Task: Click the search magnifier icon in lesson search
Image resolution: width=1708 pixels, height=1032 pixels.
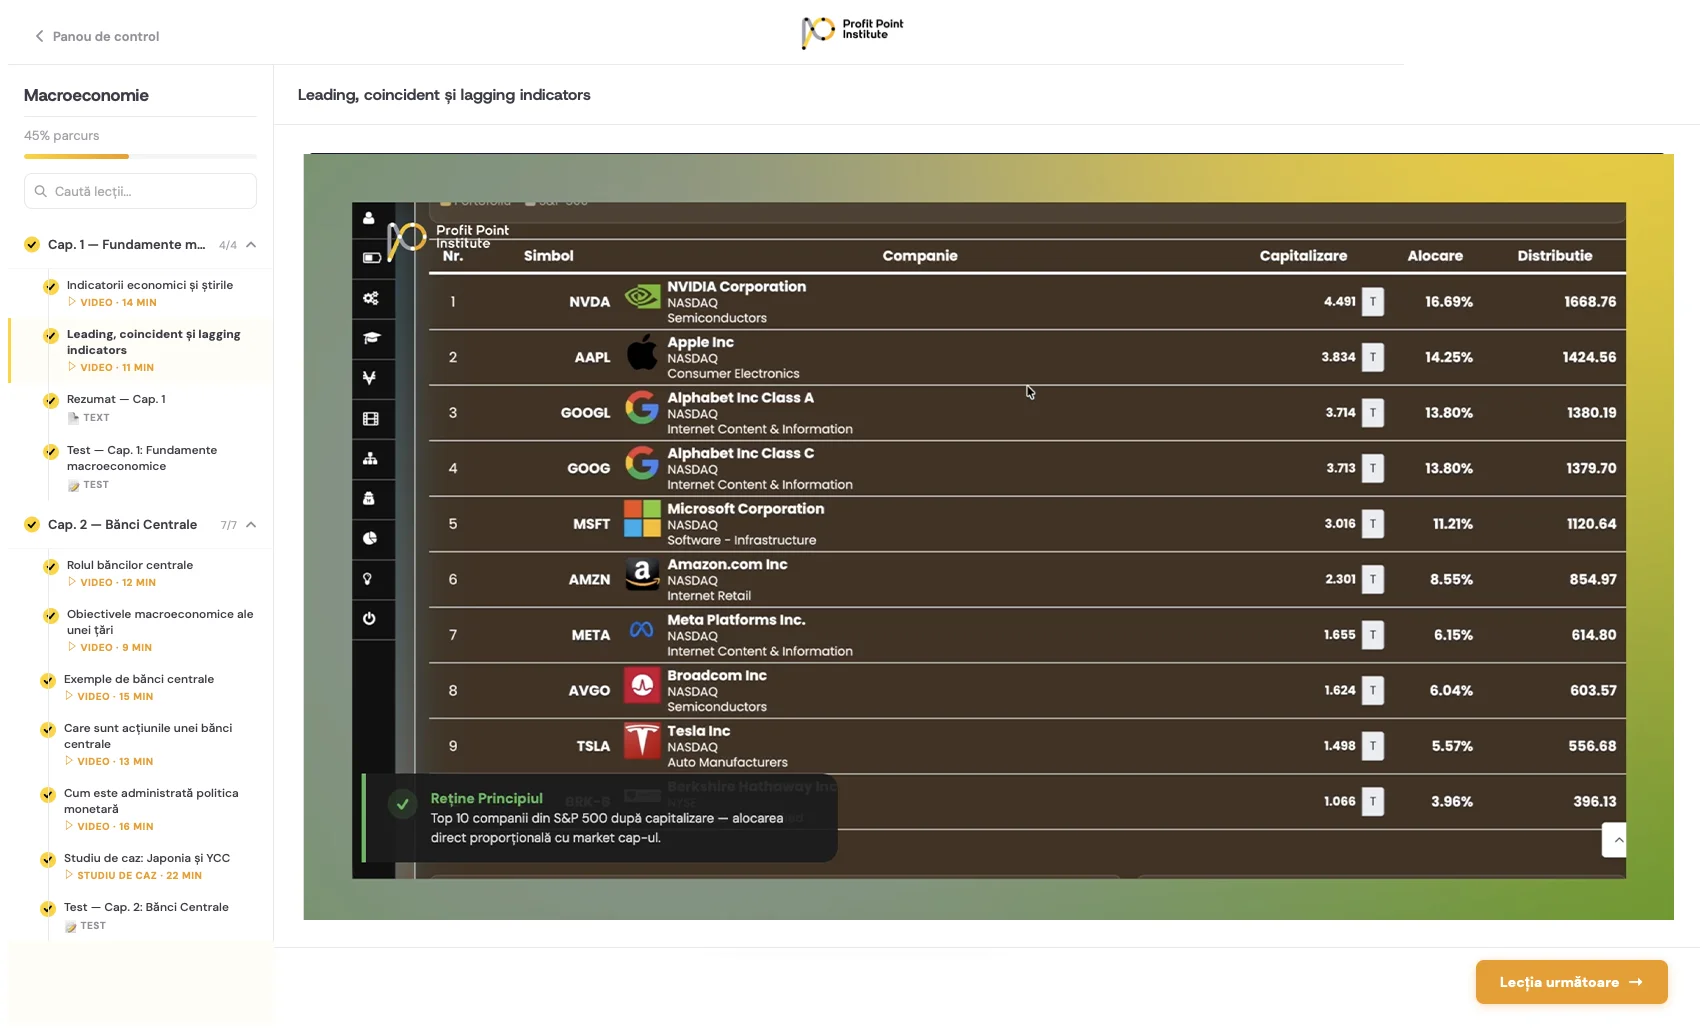Action: tap(40, 191)
